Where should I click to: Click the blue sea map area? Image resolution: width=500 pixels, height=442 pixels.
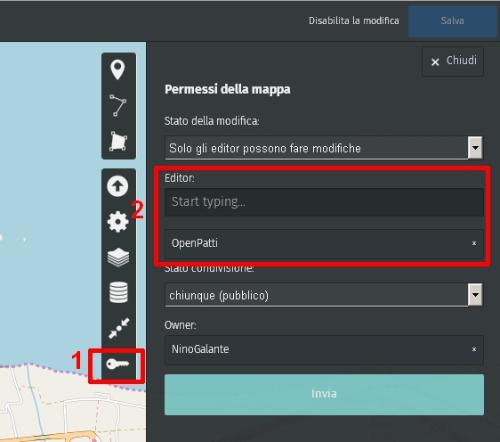coord(50,167)
